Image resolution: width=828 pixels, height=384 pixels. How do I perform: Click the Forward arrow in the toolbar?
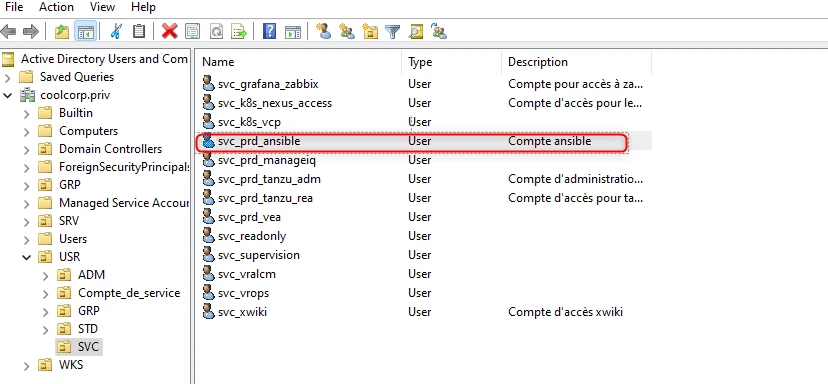pos(31,32)
